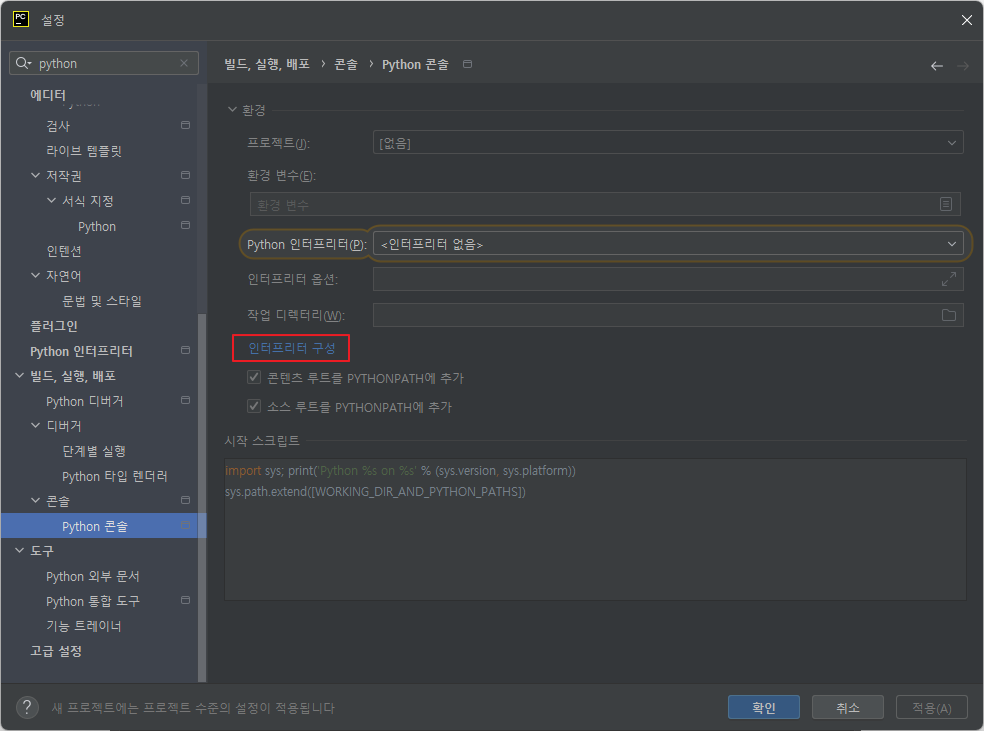The width and height of the screenshot is (984, 731).
Task: Collapse the 서식 지정 tree node
Action: [51, 200]
